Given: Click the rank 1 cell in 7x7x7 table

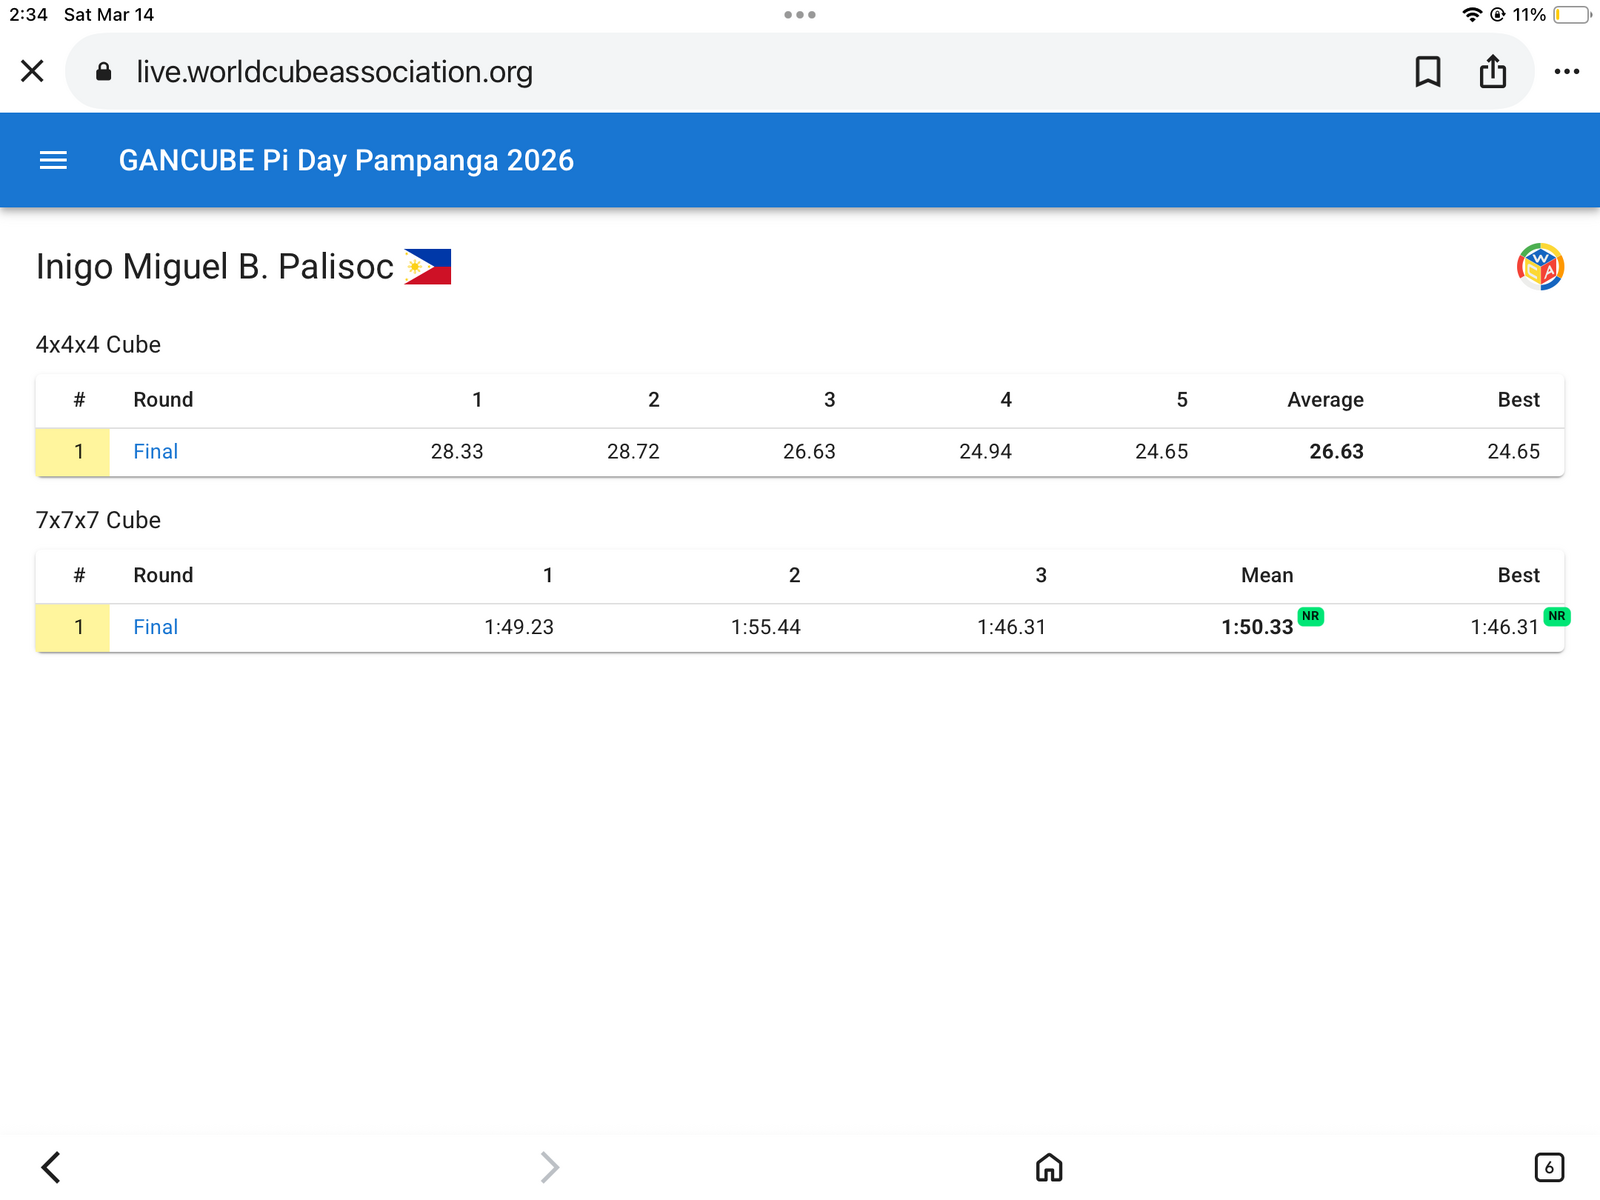Looking at the screenshot, I should click(72, 628).
